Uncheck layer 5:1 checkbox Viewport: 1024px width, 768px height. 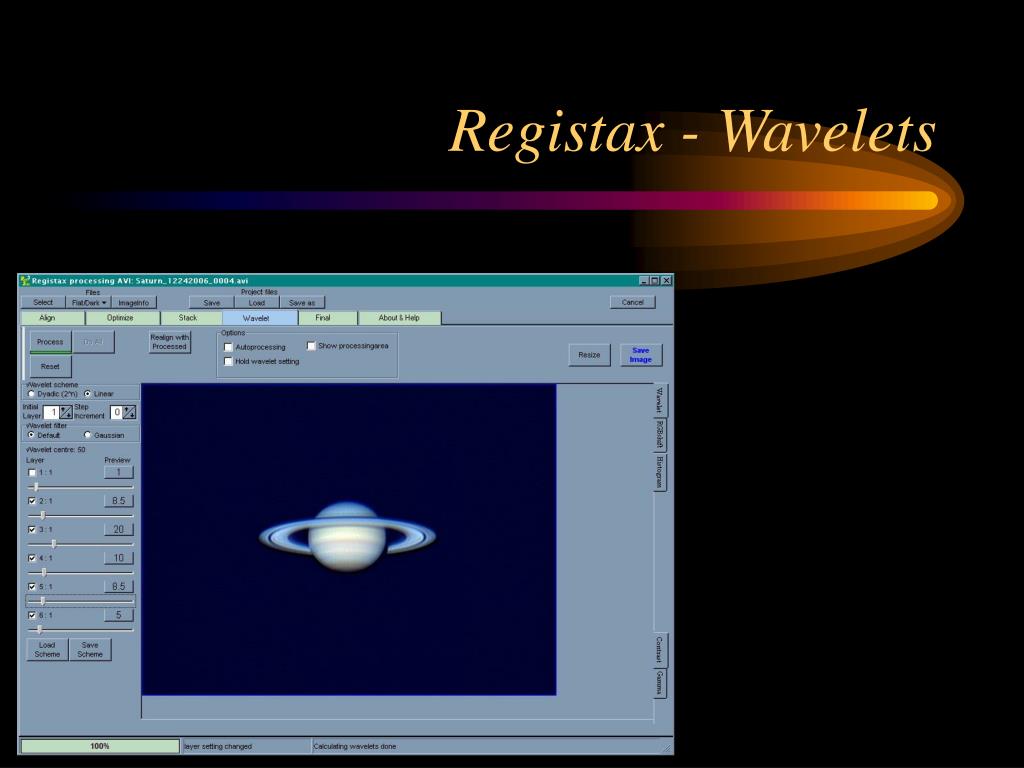tap(32, 587)
